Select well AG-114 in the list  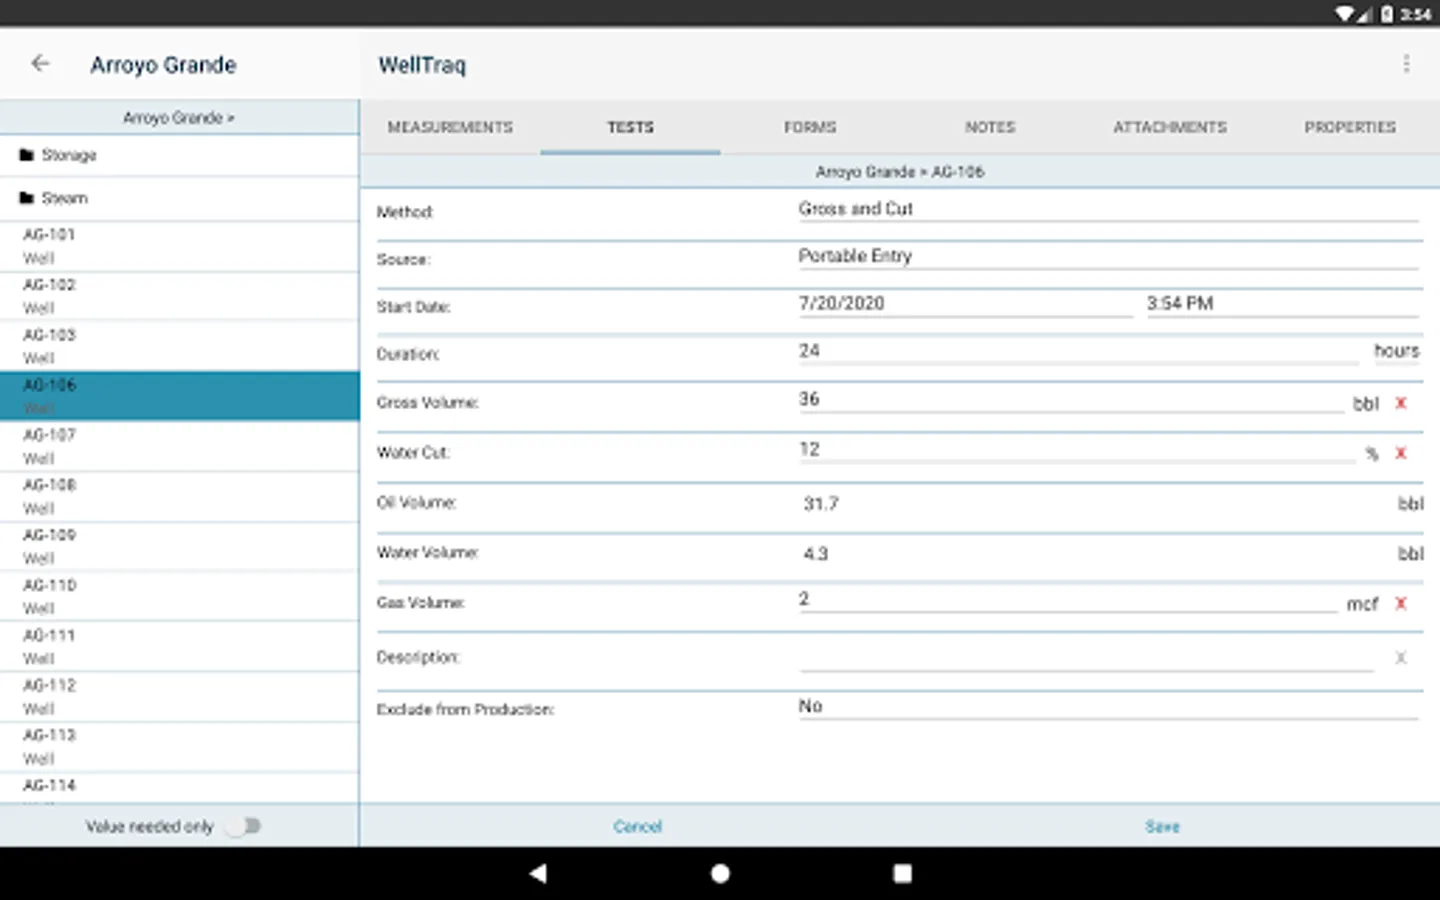pyautogui.click(x=180, y=788)
